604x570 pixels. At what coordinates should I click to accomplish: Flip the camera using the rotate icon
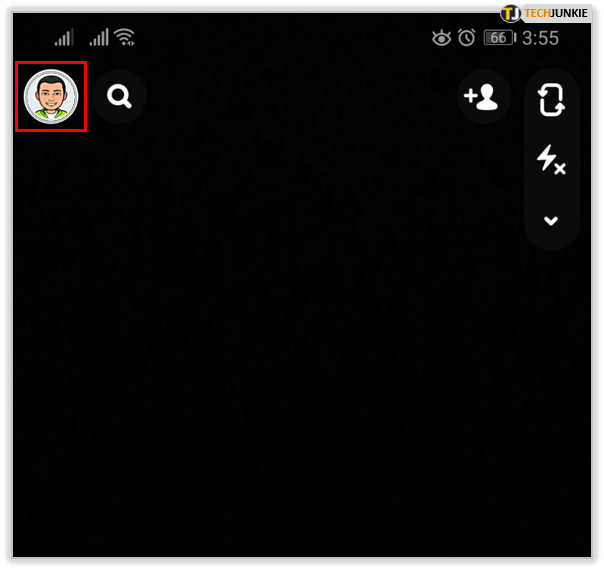(551, 100)
